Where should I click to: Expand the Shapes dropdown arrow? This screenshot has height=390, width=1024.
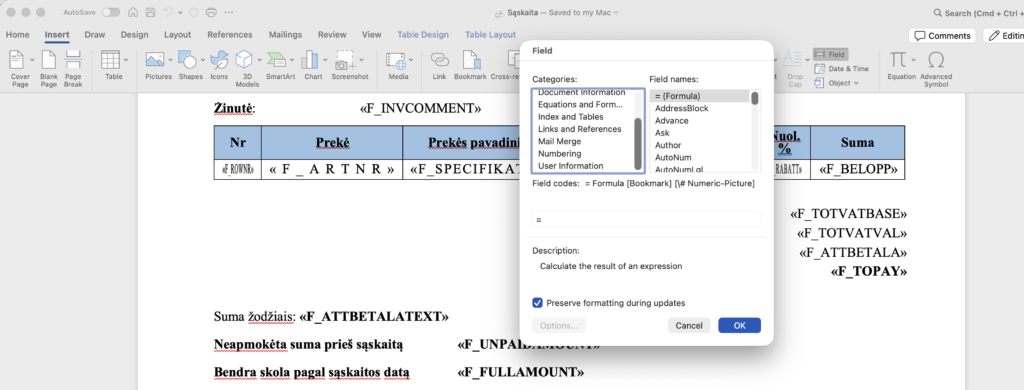(x=203, y=60)
